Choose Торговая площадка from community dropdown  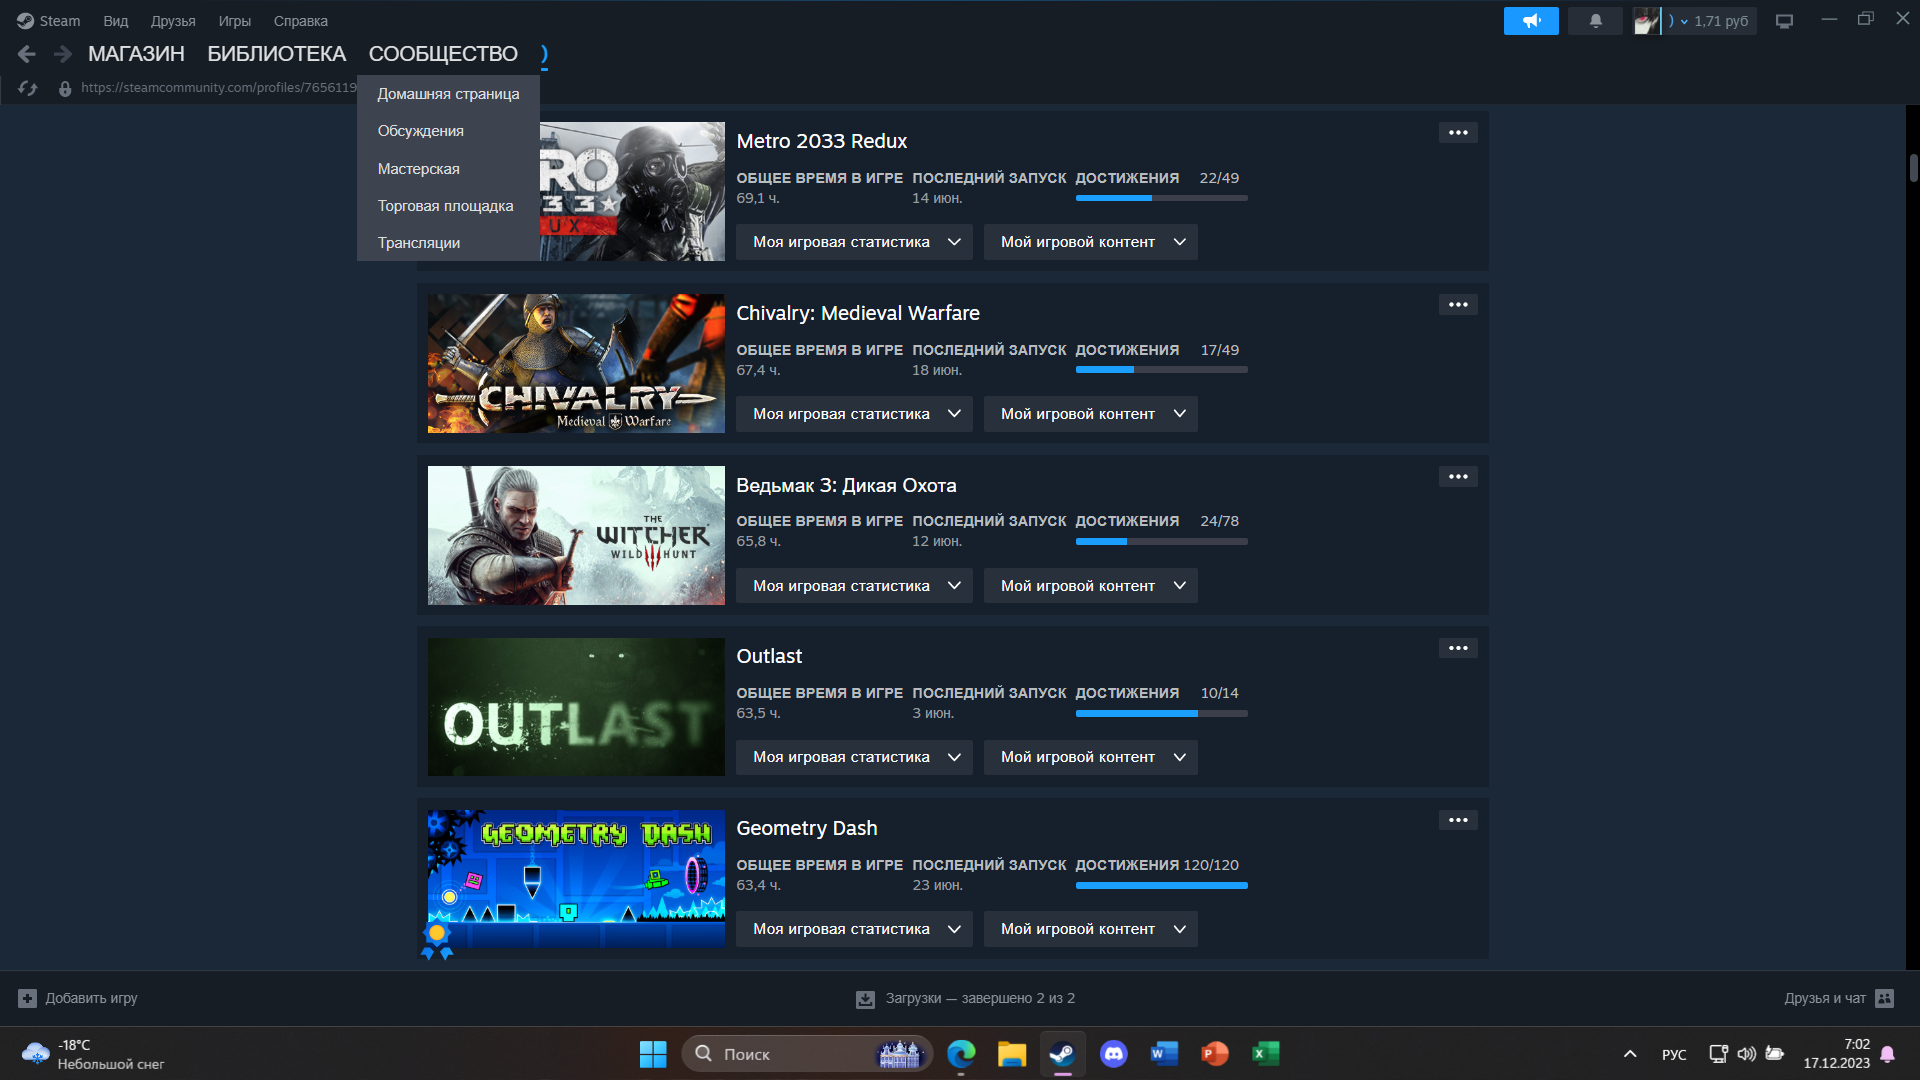tap(448, 206)
